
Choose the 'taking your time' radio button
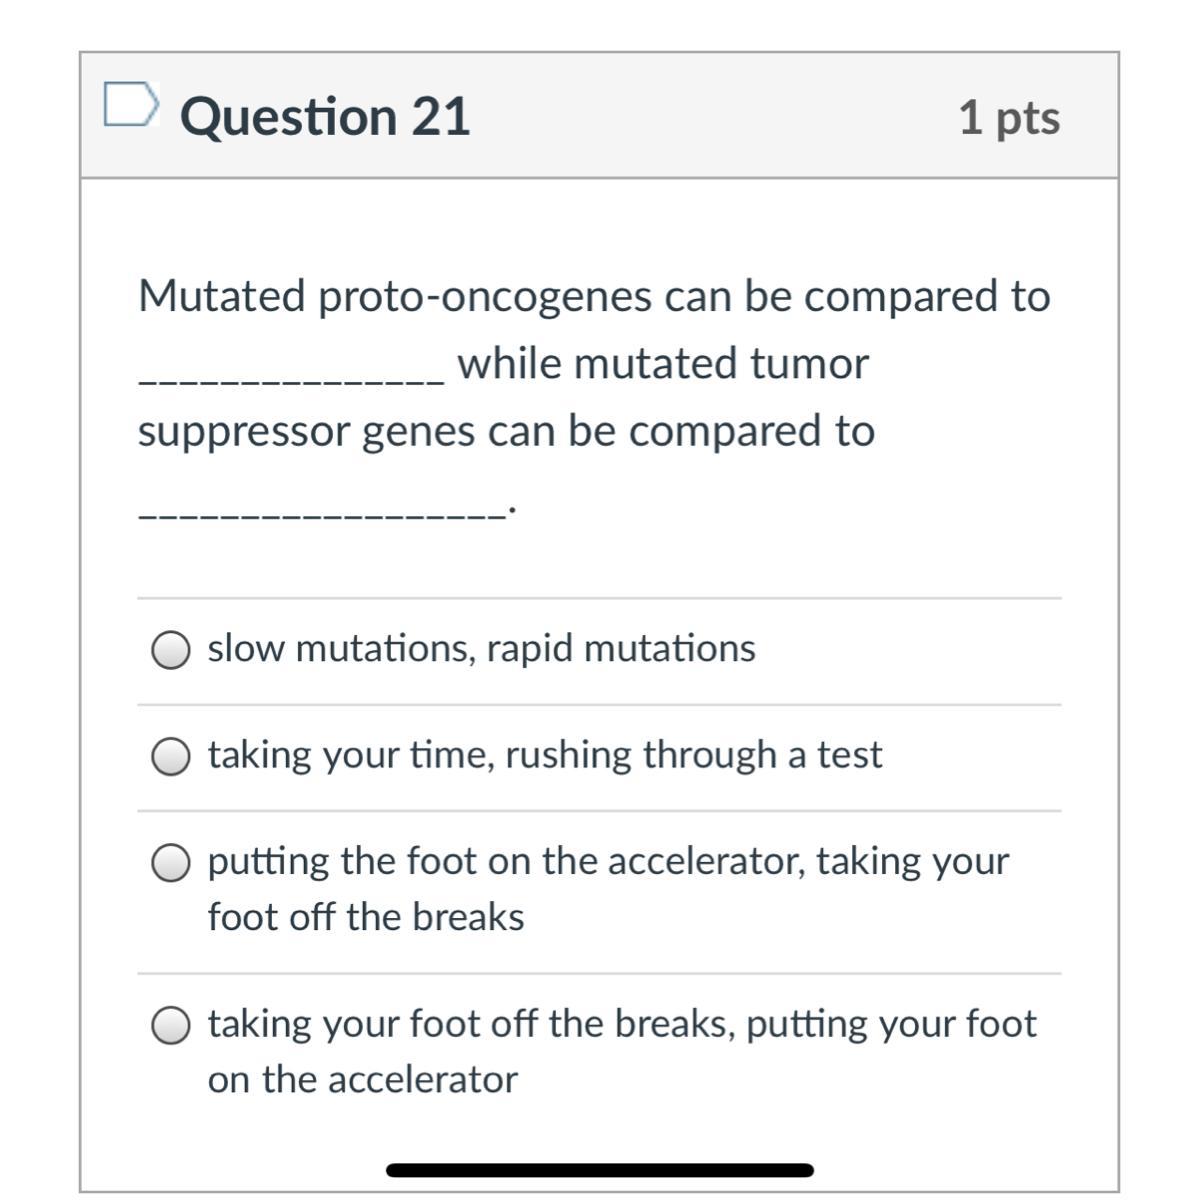[171, 757]
